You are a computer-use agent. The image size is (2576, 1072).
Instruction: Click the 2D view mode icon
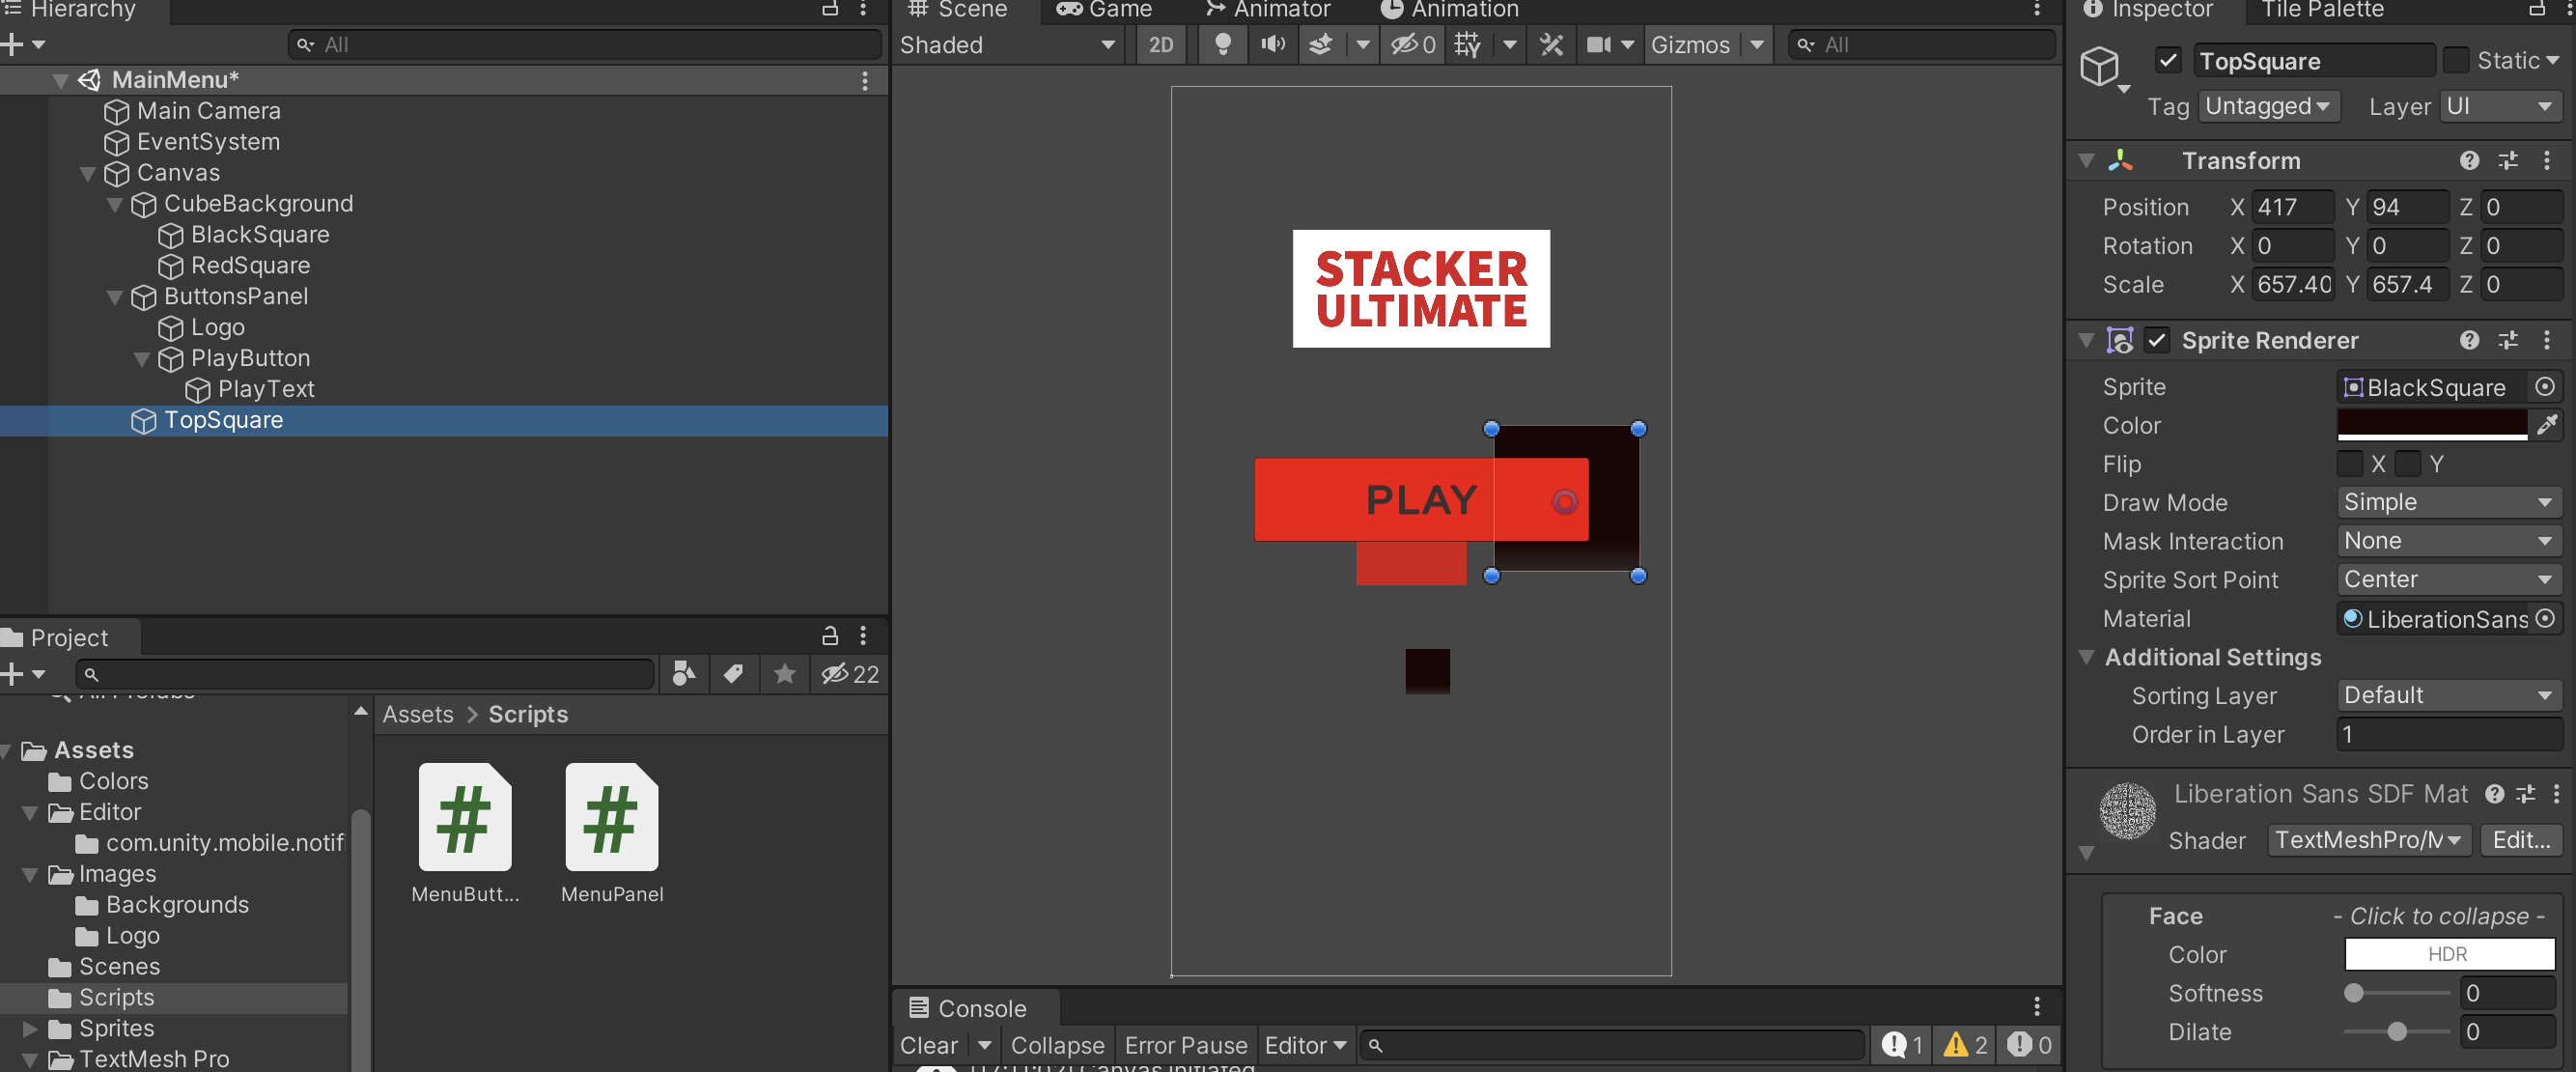click(1162, 44)
